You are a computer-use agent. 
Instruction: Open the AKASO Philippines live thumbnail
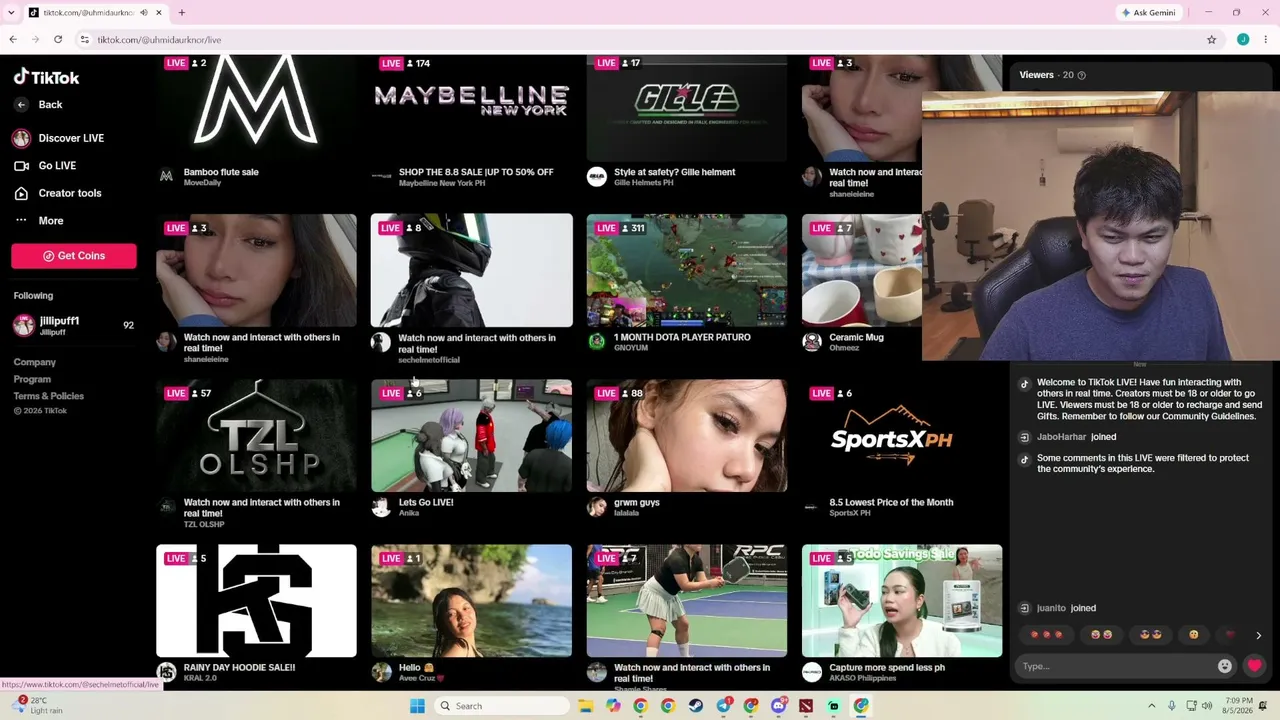click(902, 601)
